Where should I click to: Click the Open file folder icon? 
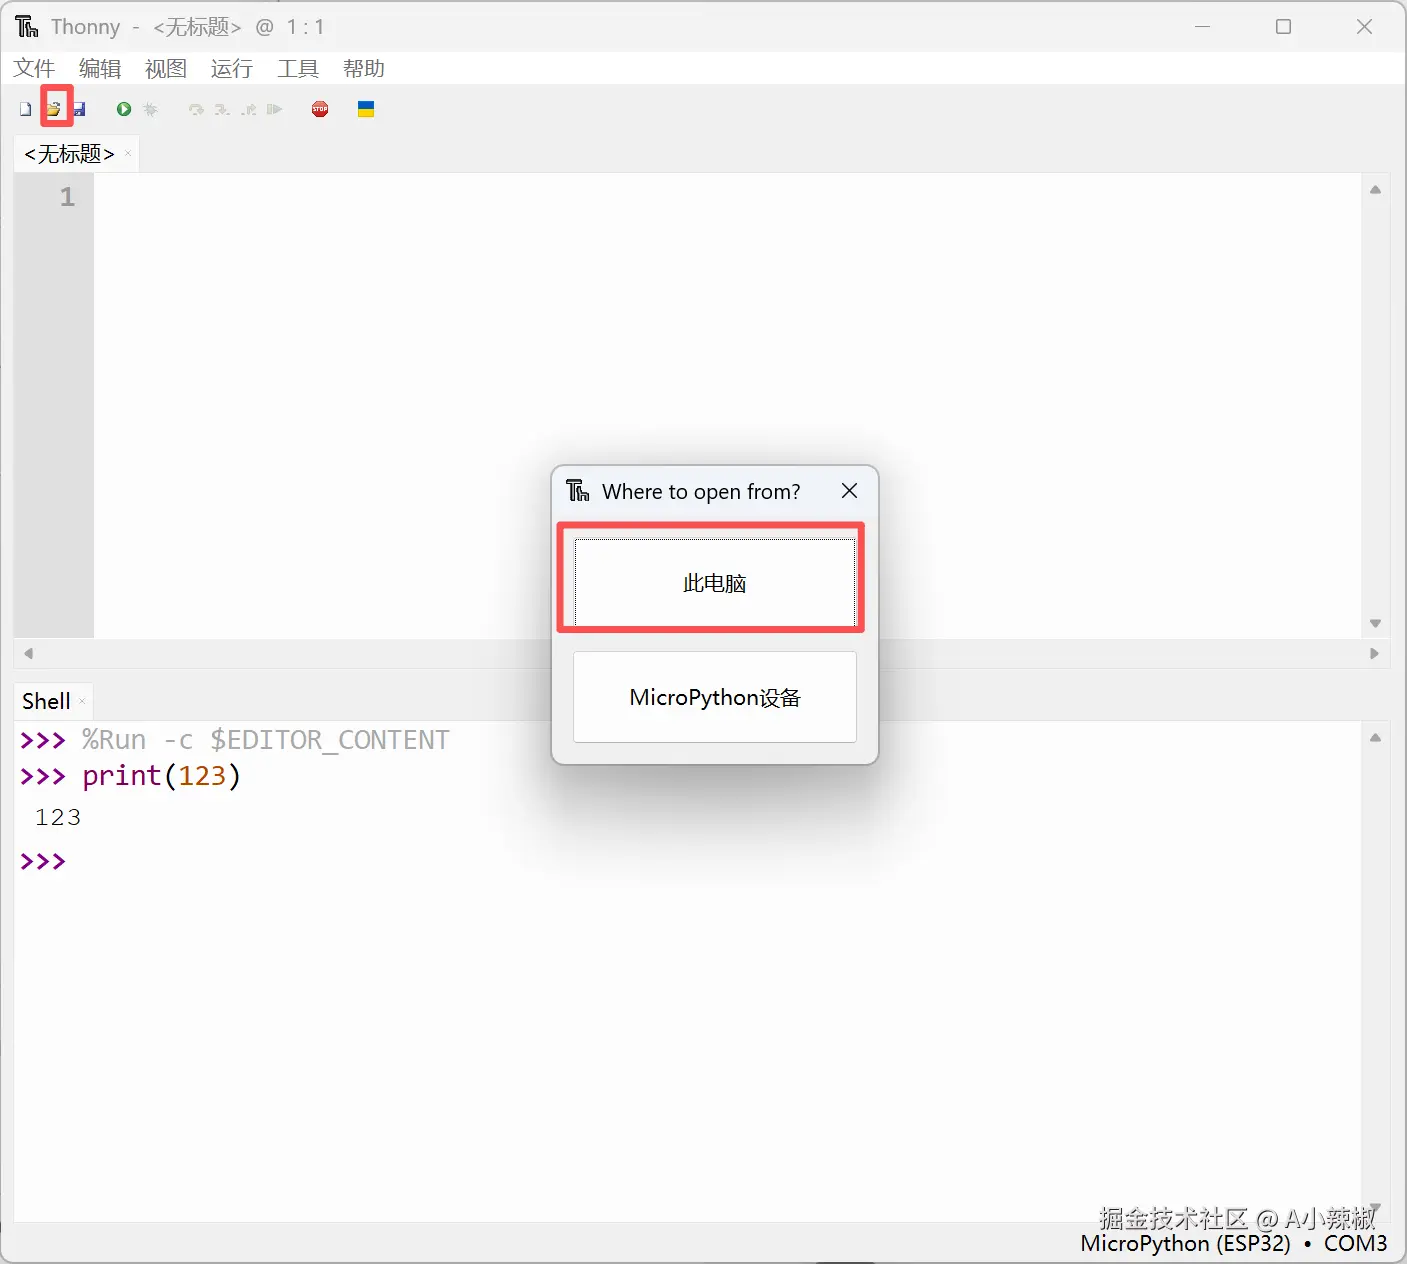point(54,109)
